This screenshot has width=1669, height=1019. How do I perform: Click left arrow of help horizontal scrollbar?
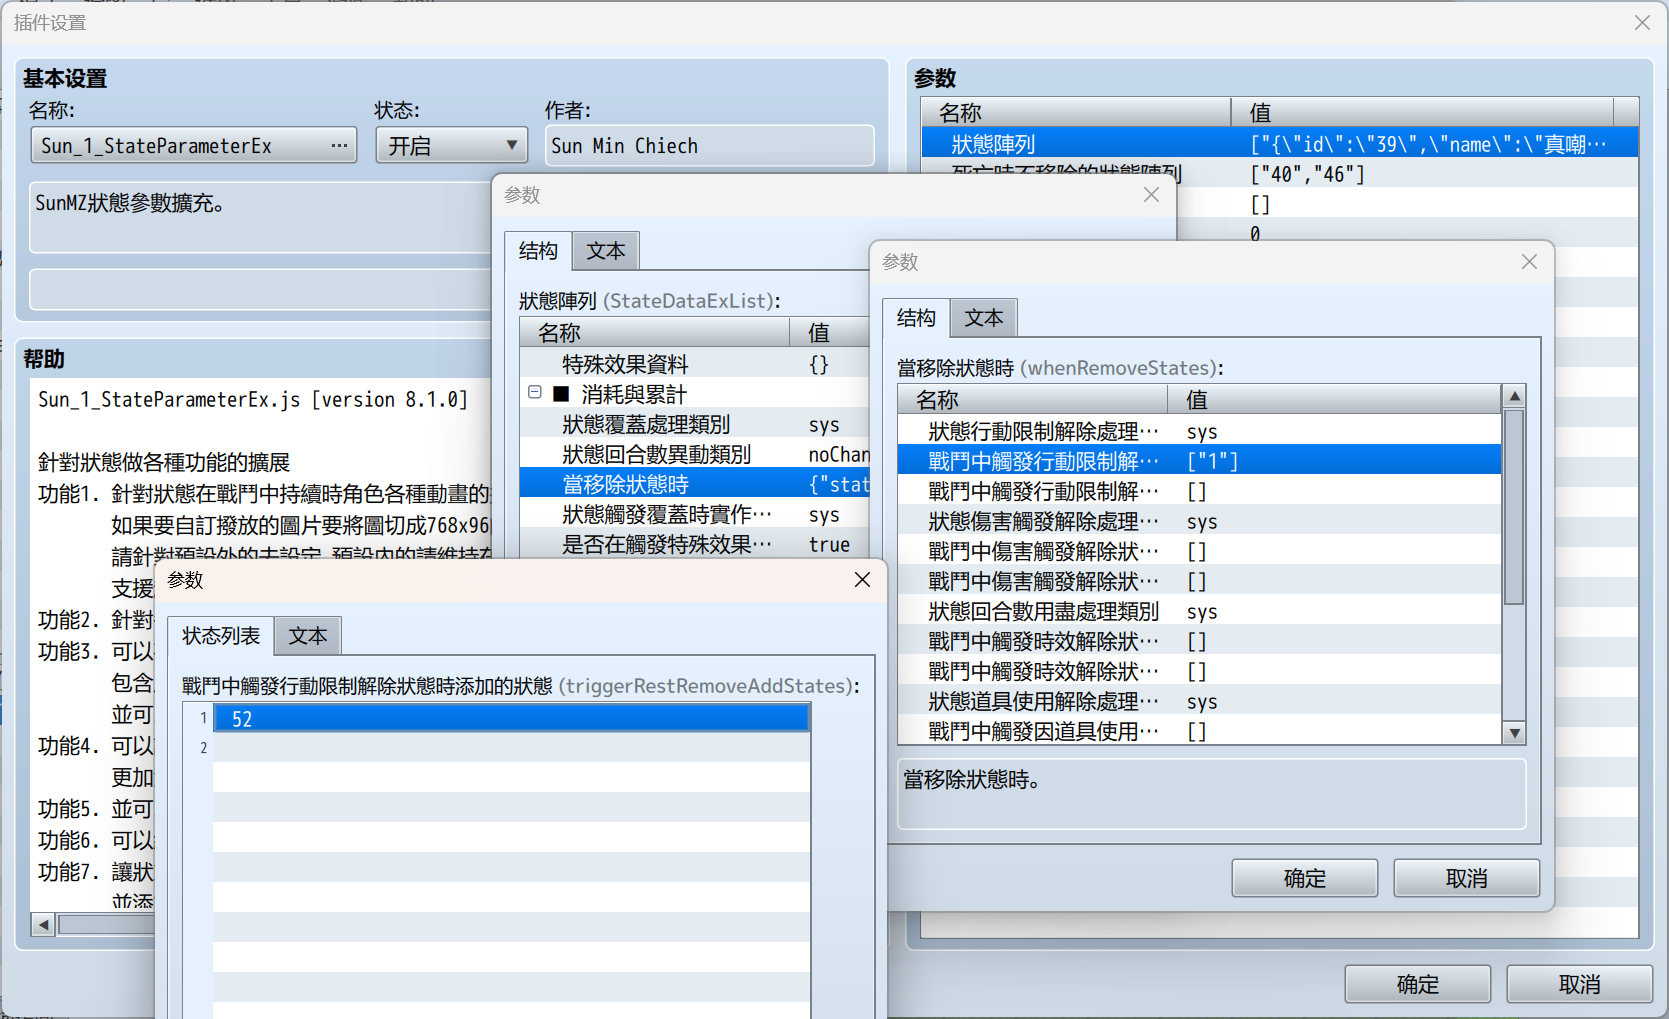click(x=43, y=924)
